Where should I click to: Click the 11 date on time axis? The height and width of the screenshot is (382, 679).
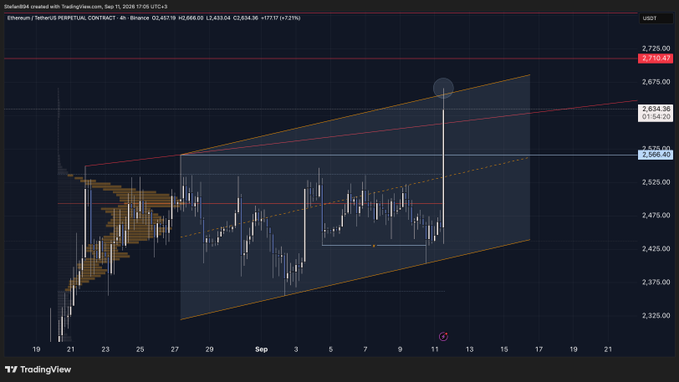[435, 349]
